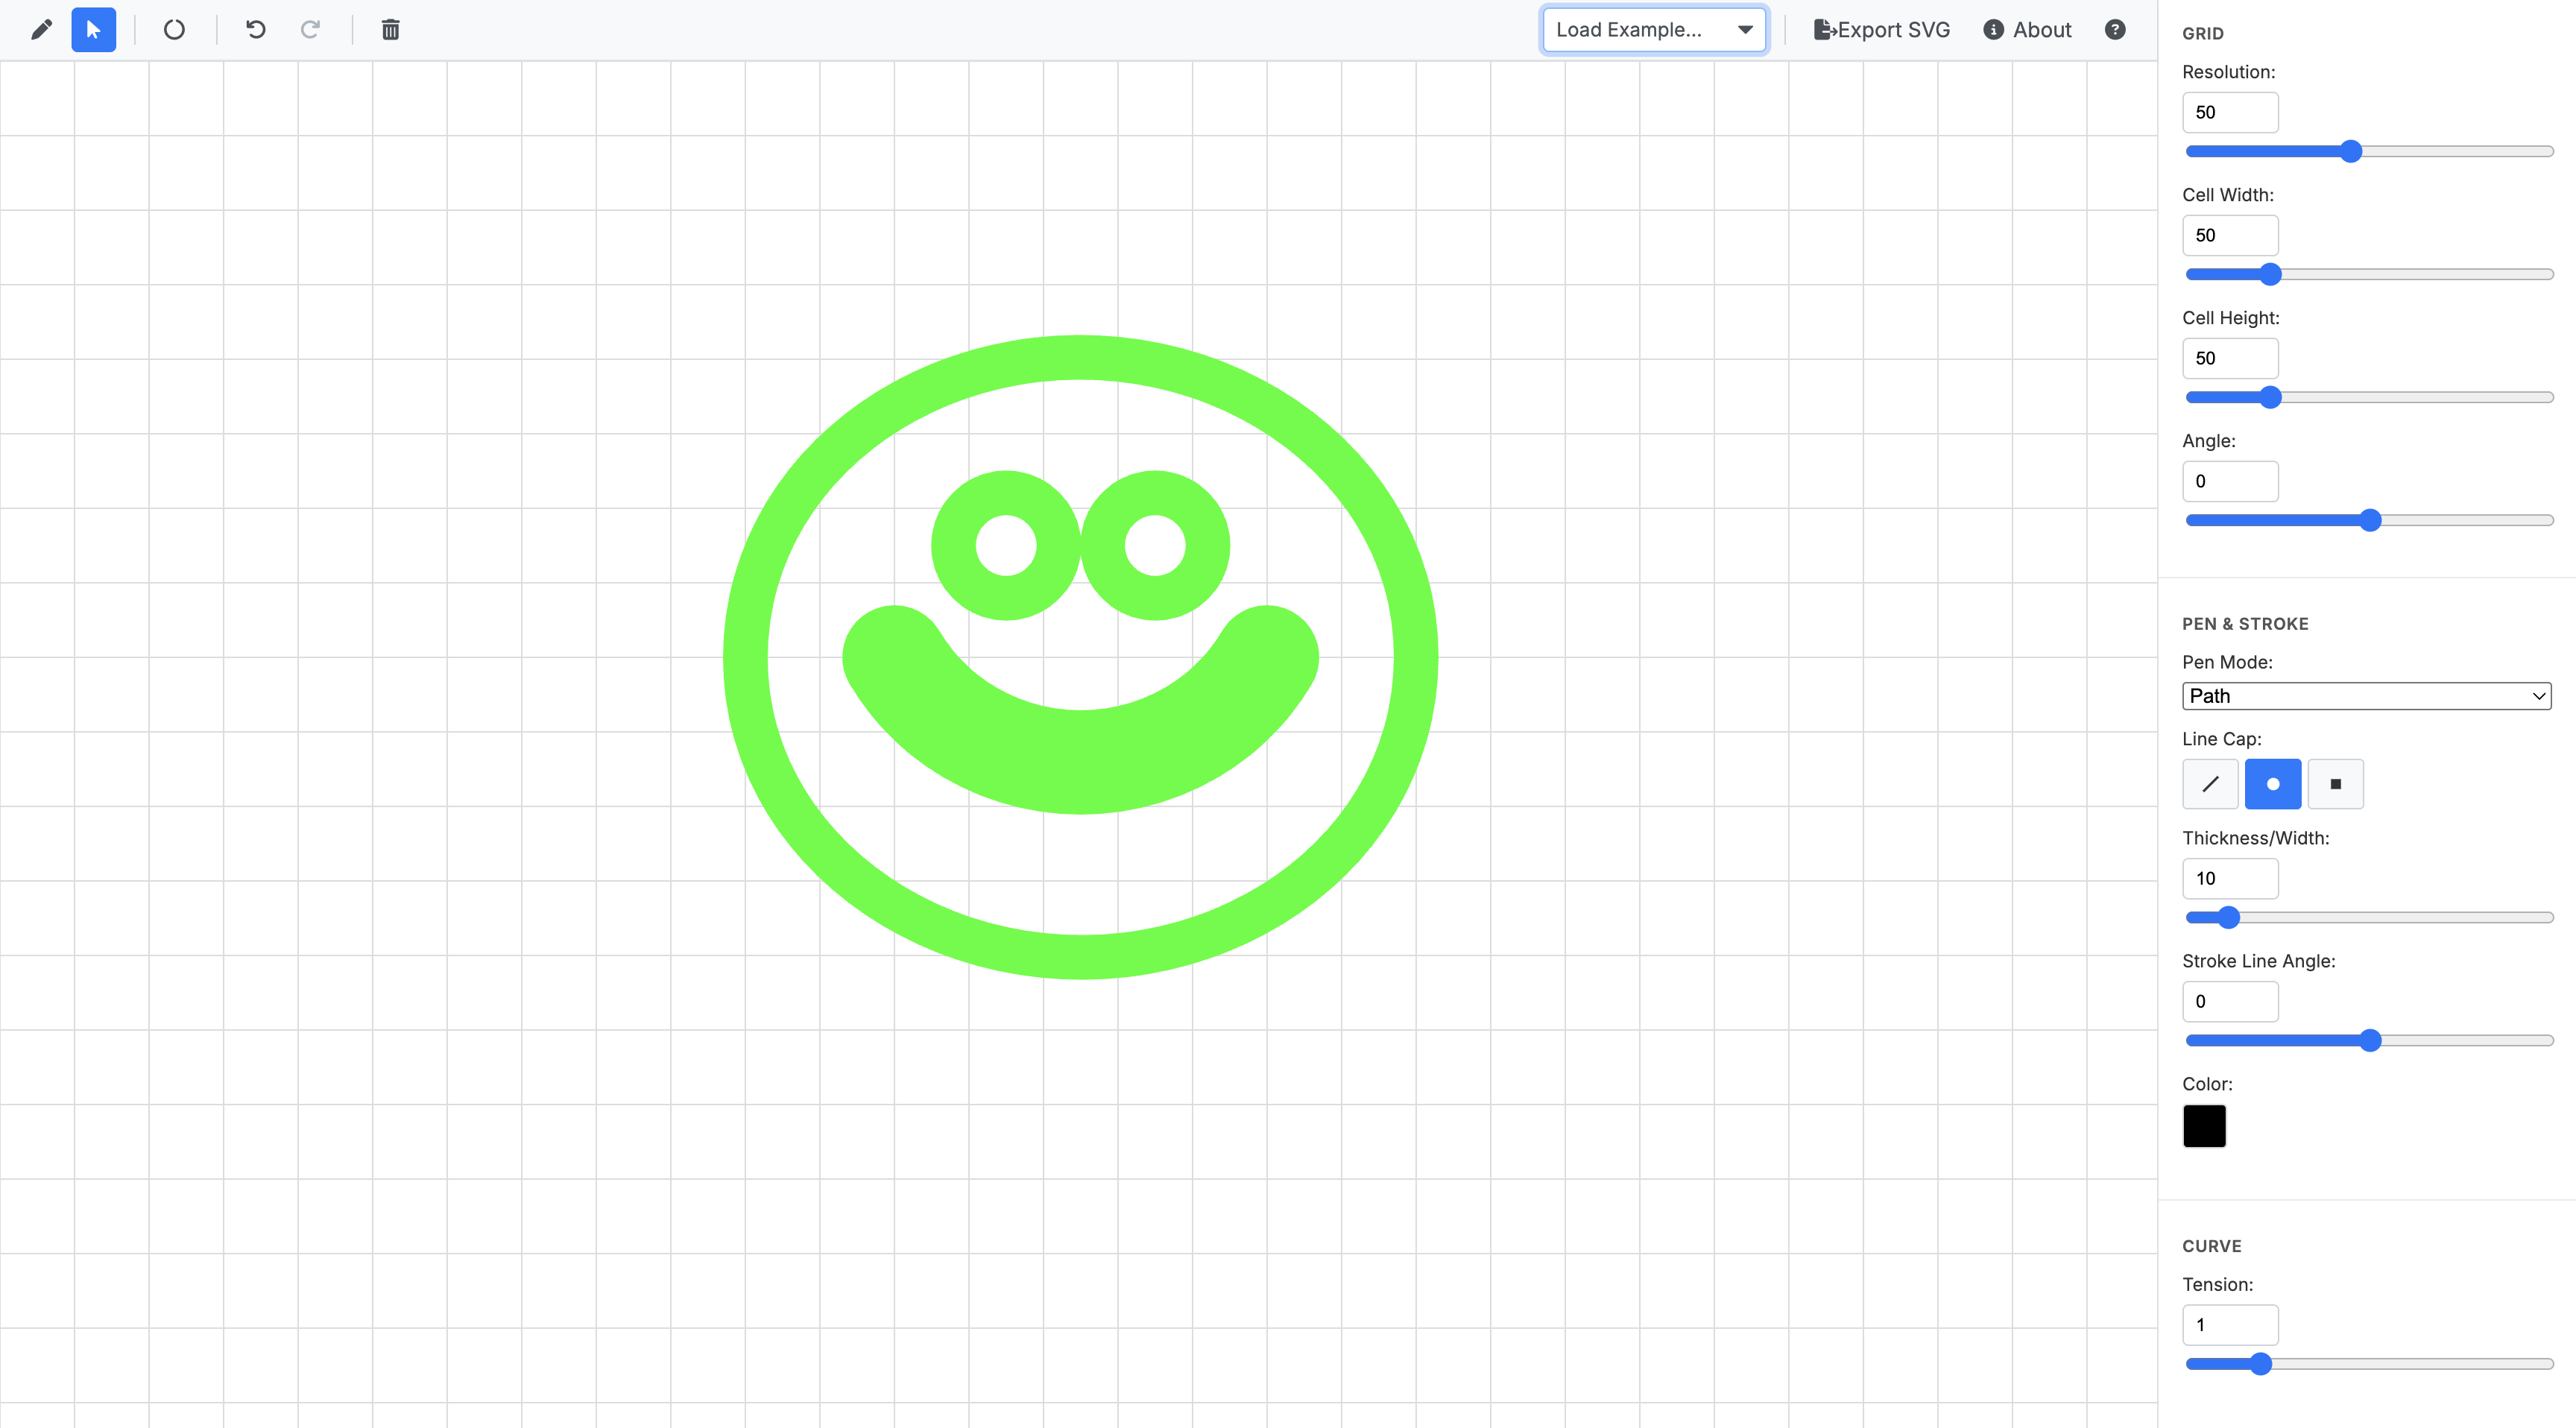Image resolution: width=2576 pixels, height=1428 pixels.
Task: Activate the pointer select tool
Action: [x=94, y=30]
